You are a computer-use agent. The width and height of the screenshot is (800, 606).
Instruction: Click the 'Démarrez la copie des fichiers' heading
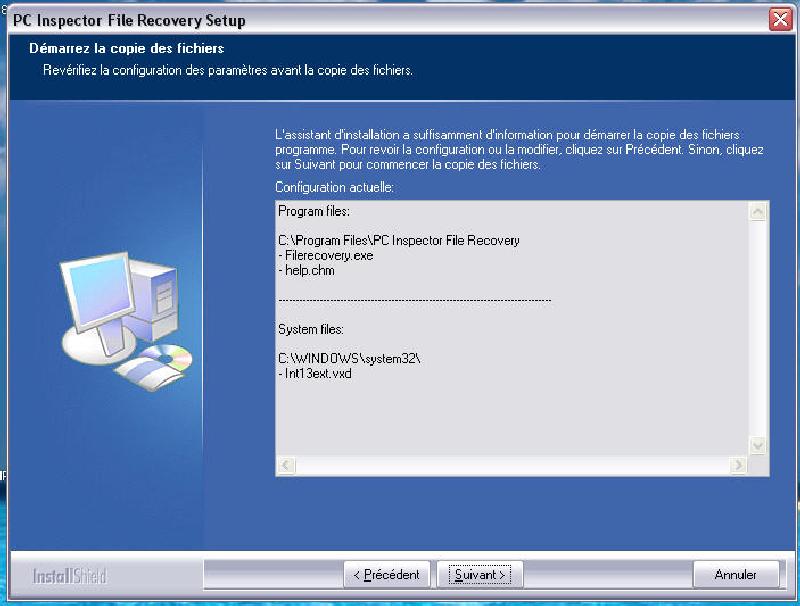127,48
